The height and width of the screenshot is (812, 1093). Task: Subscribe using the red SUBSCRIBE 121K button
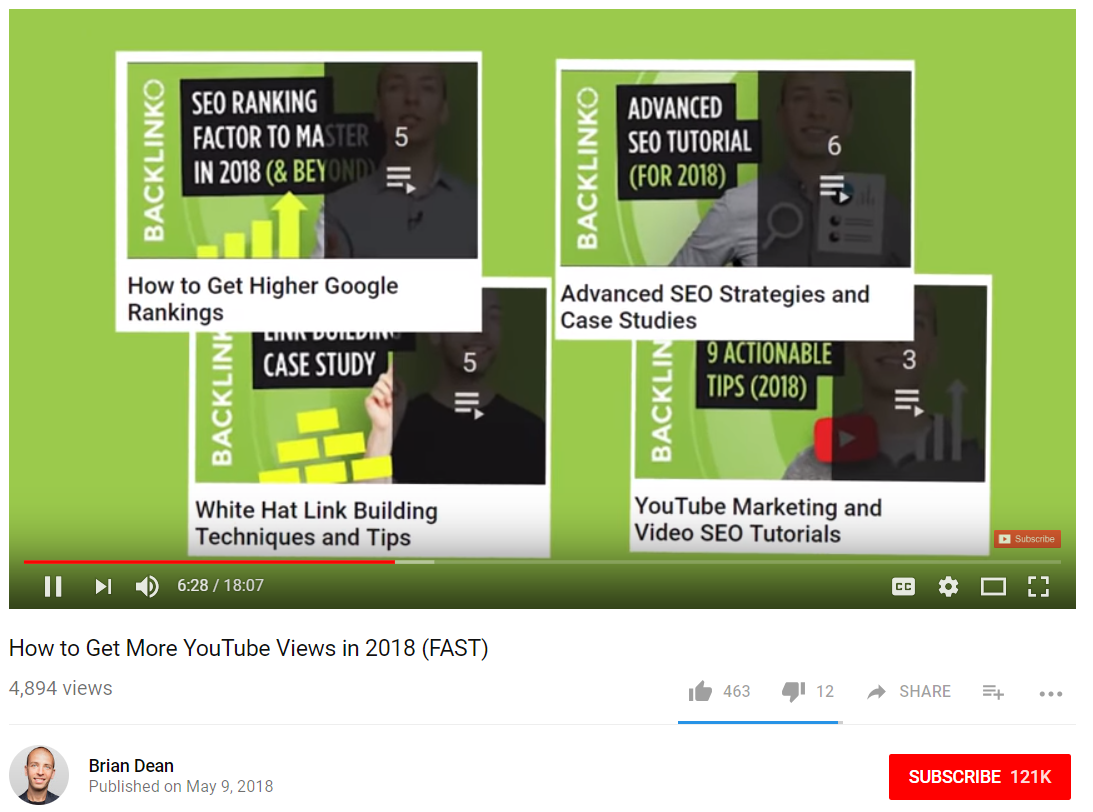(x=979, y=776)
